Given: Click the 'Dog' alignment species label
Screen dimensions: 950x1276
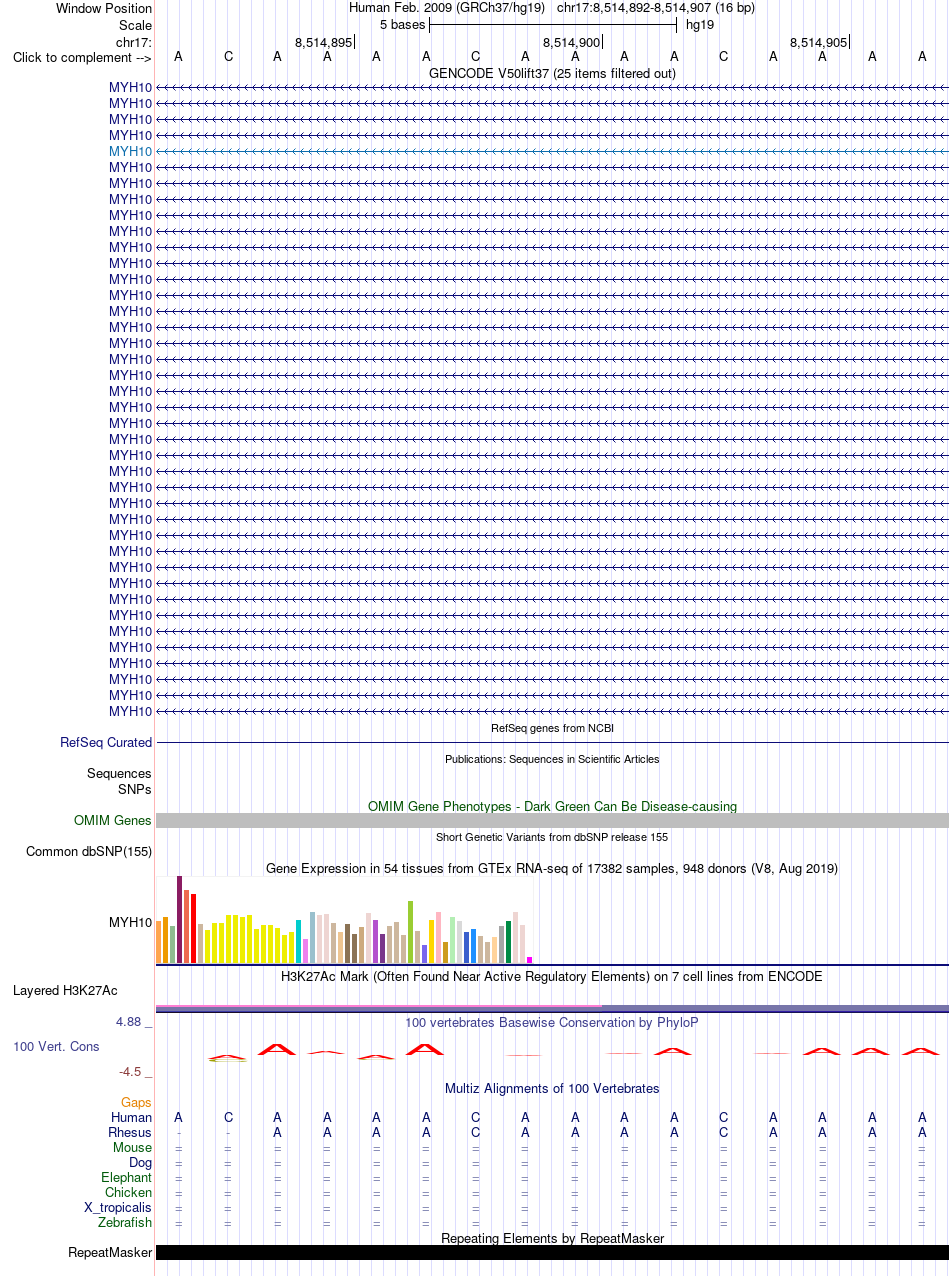Looking at the screenshot, I should click(141, 1163).
